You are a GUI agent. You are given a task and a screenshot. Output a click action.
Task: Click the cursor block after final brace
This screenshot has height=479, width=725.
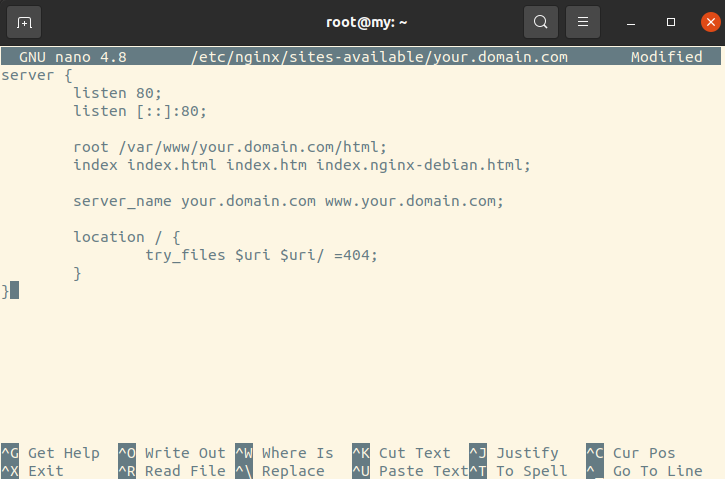(14, 290)
